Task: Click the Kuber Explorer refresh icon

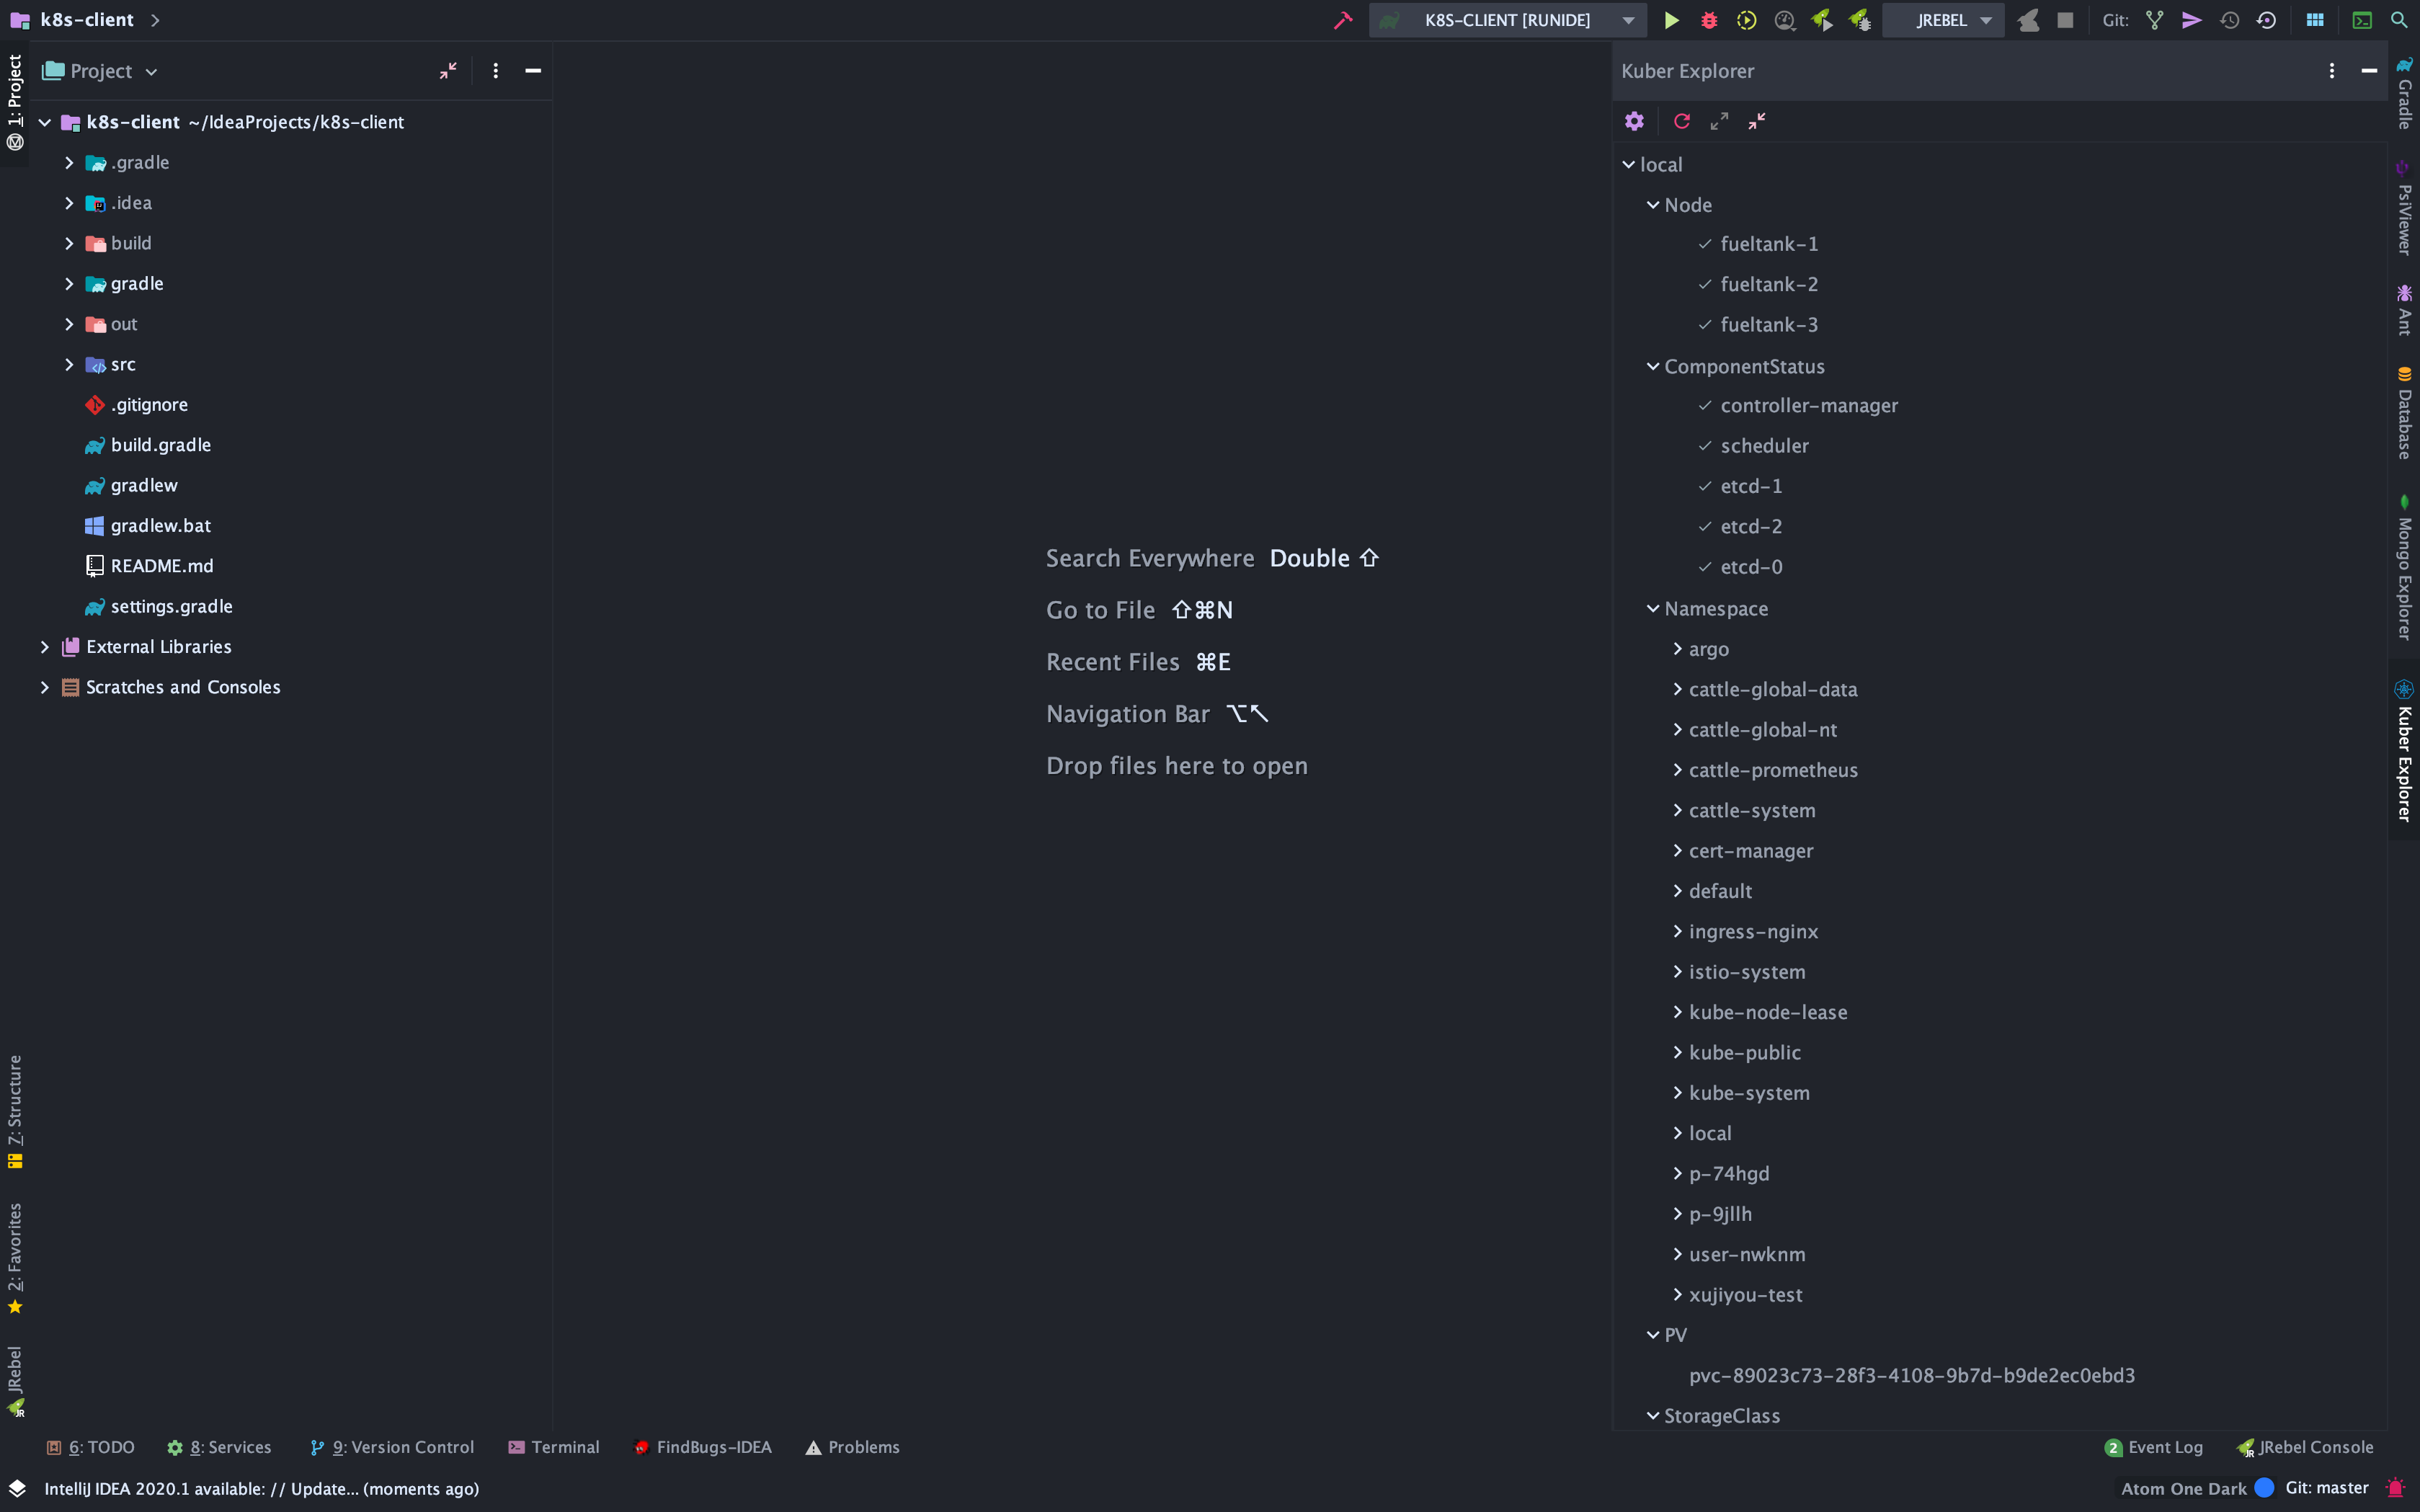Action: pyautogui.click(x=1680, y=120)
